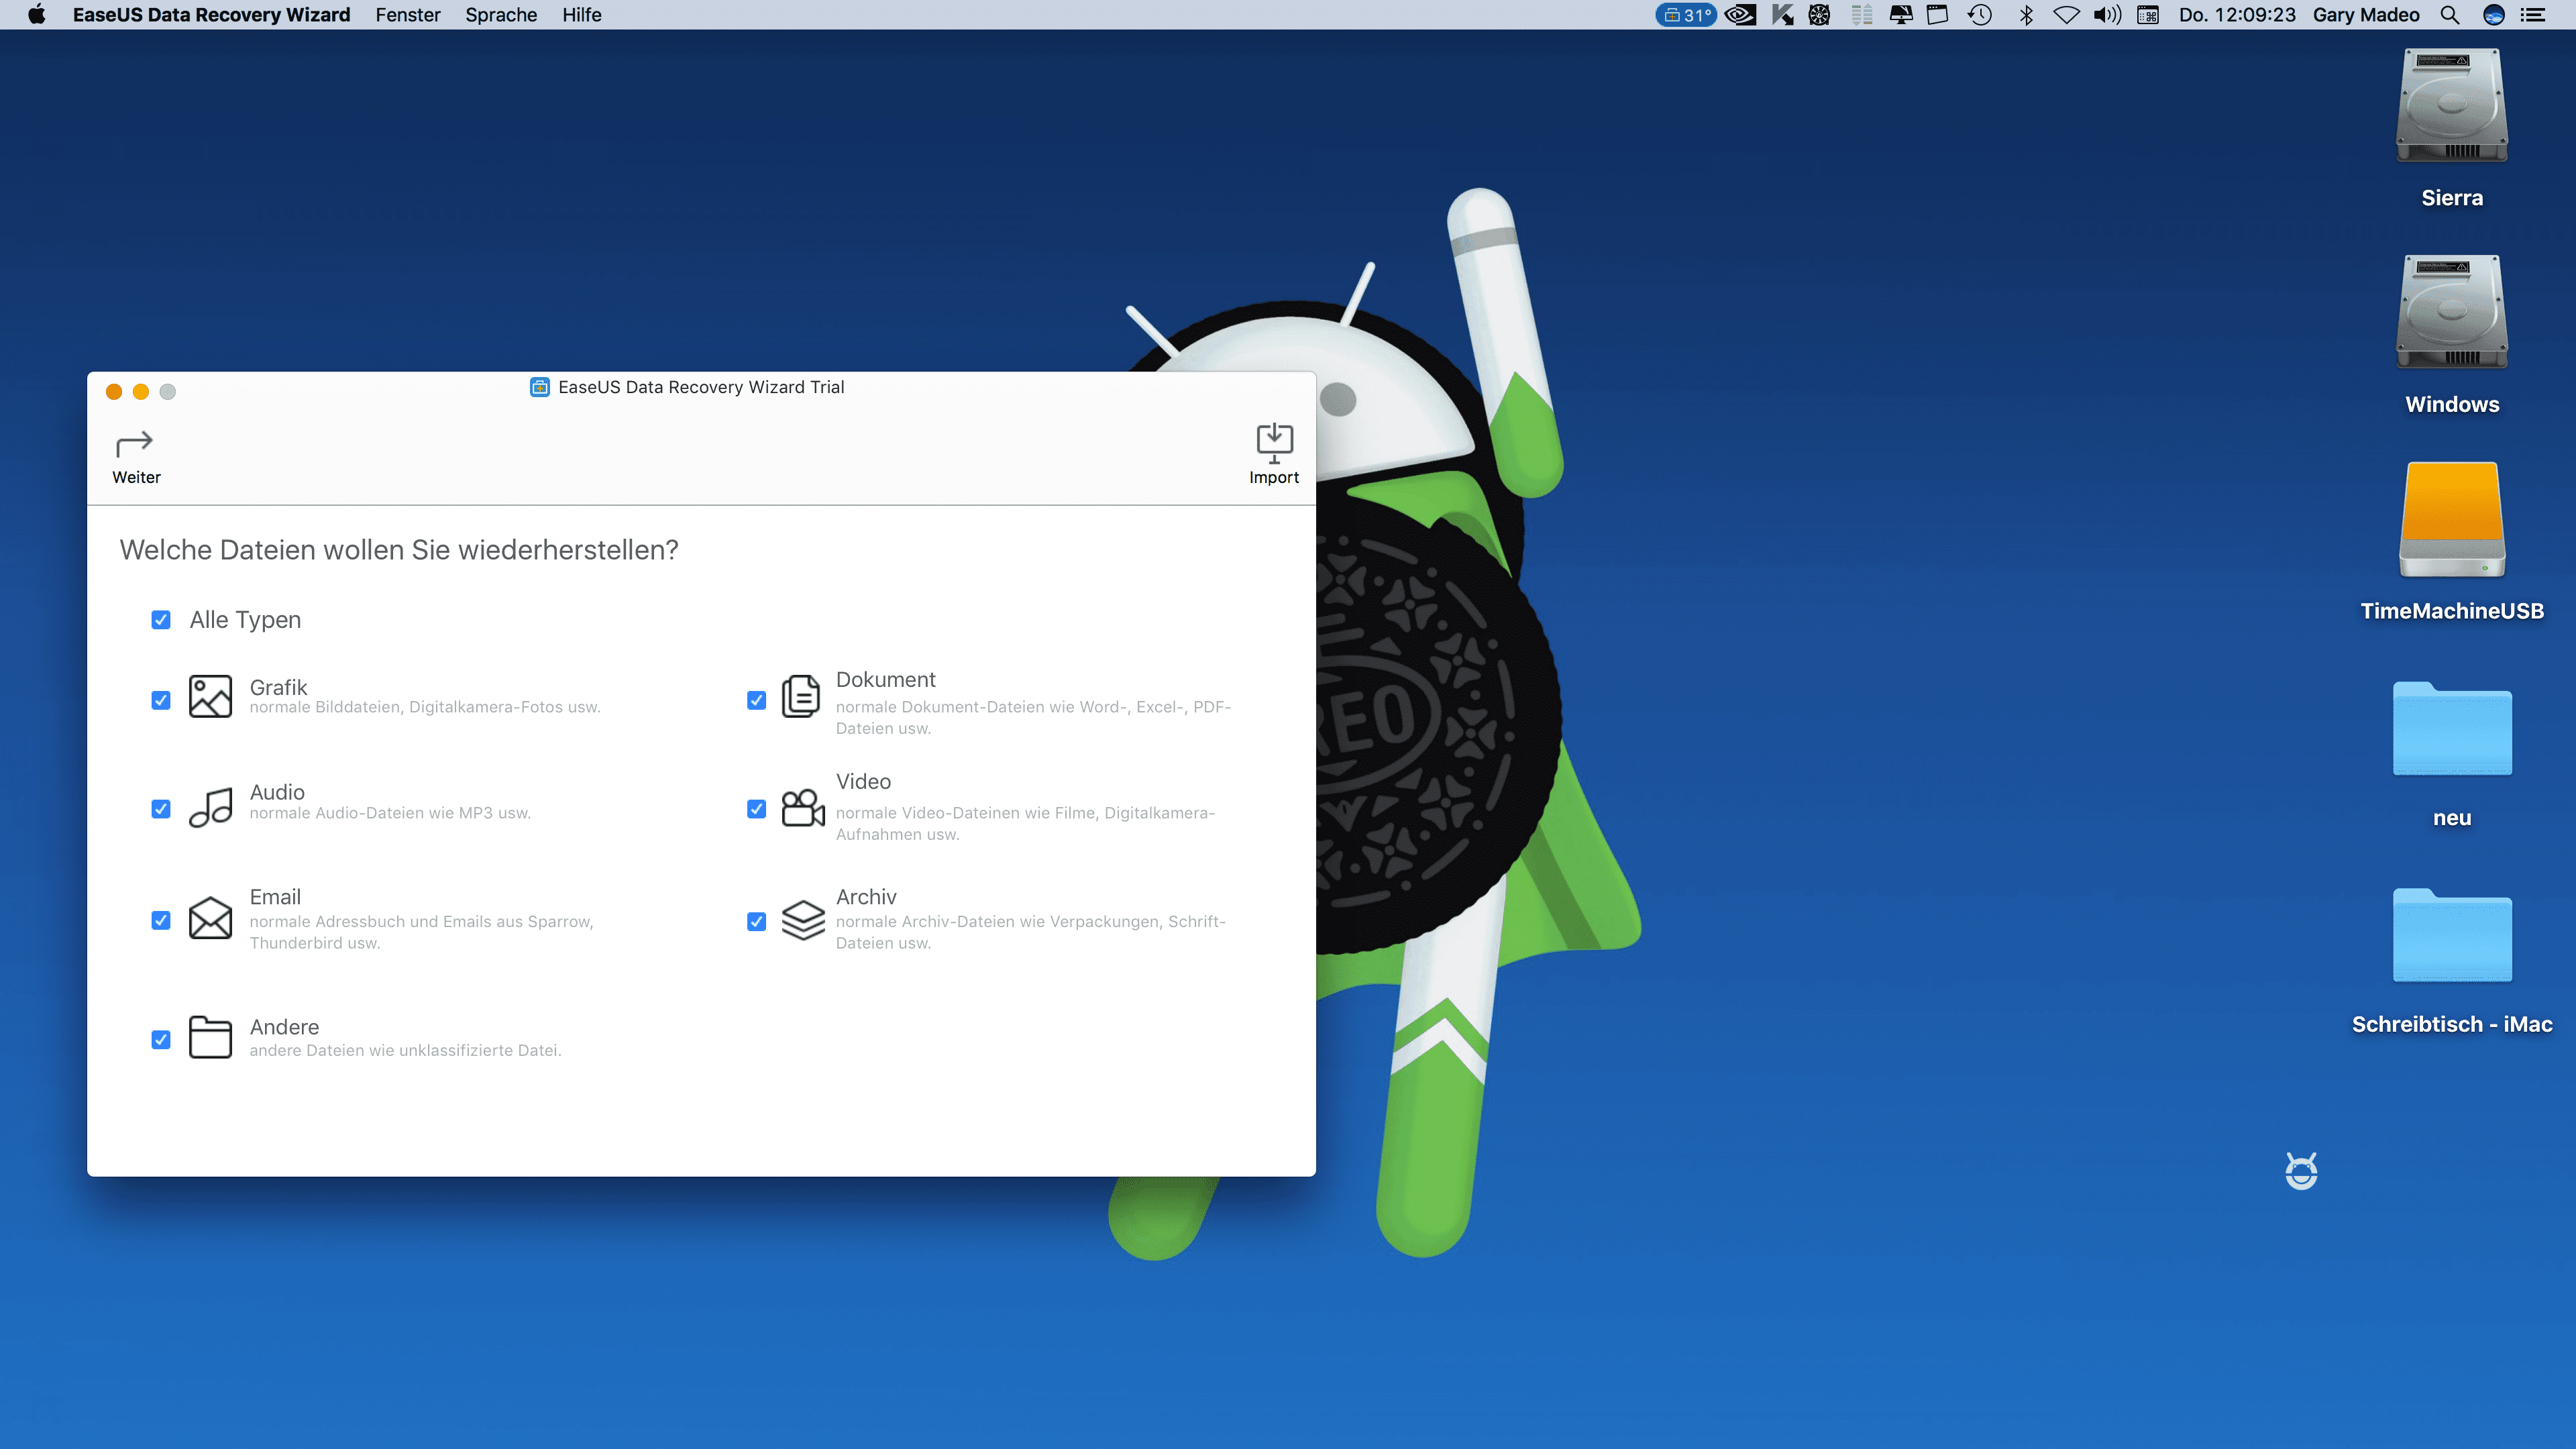The height and width of the screenshot is (1449, 2576).
Task: Click the K arrow menu bar icon
Action: click(x=1782, y=15)
